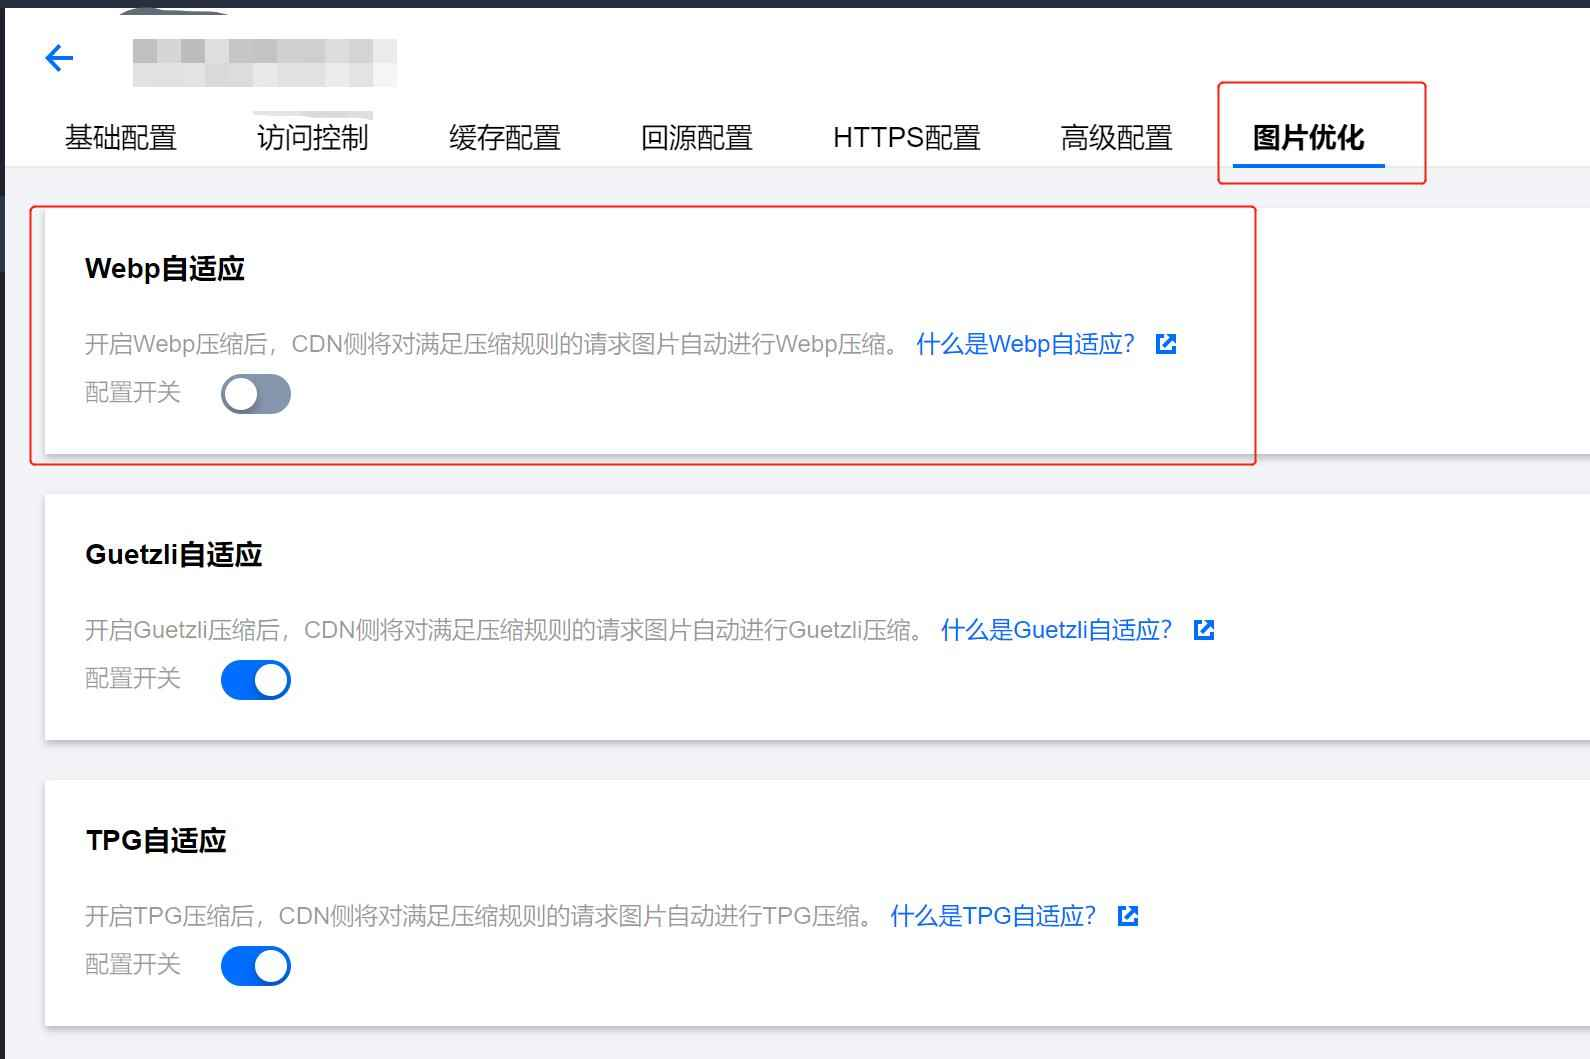Click external link icon beside Guetzli help link
This screenshot has height=1059, width=1590.
coord(1204,630)
